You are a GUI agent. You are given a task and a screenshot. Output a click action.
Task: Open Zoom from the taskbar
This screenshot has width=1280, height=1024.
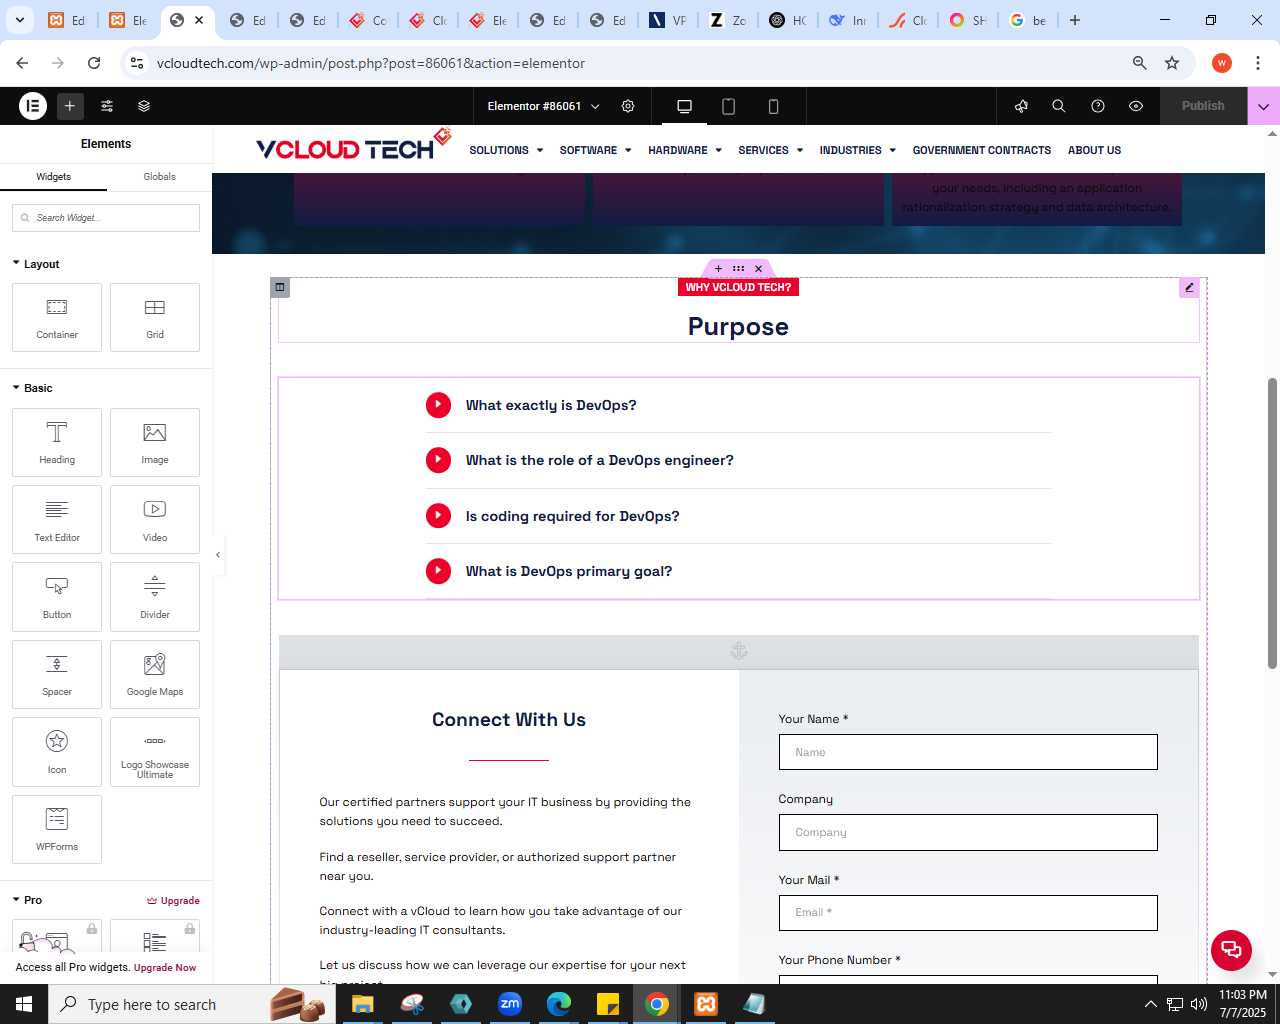coord(510,1004)
